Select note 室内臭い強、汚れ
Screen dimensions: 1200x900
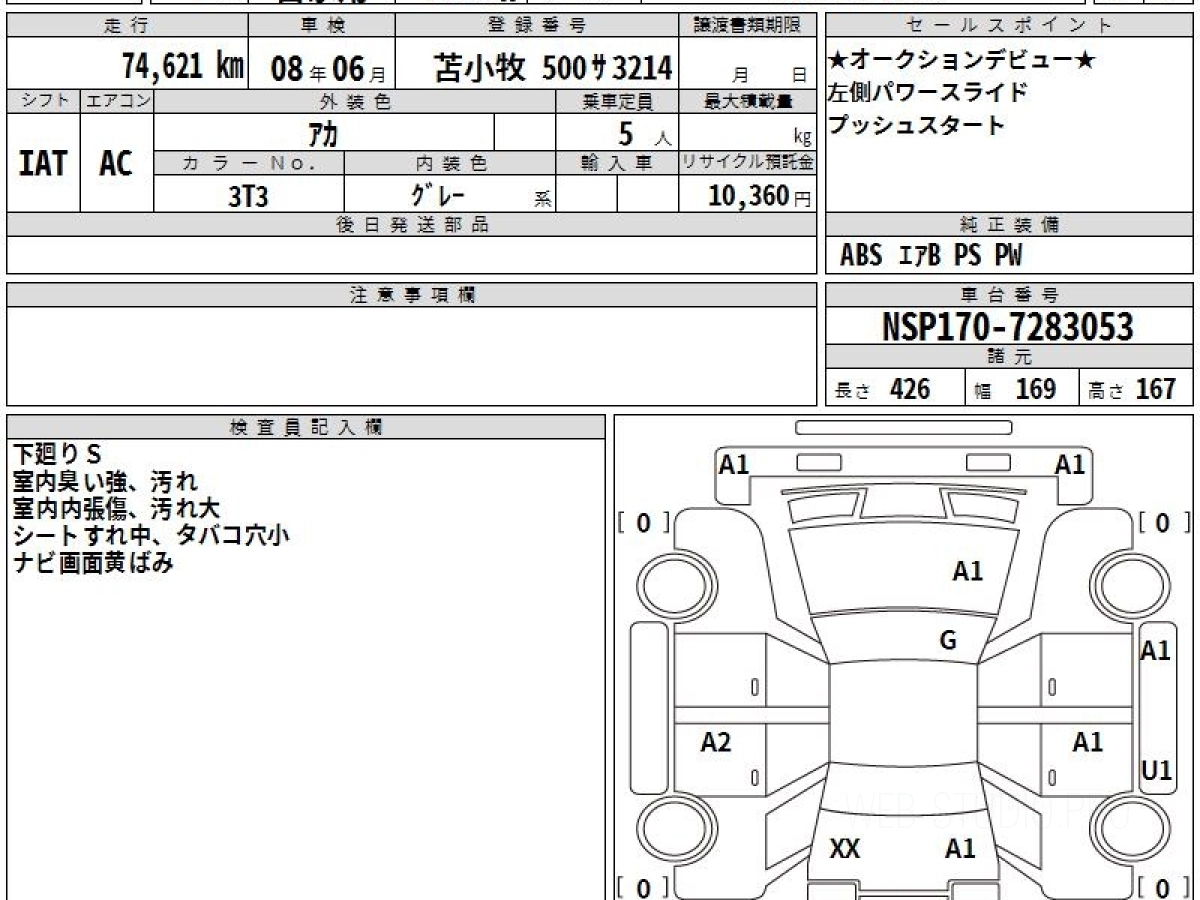click(107, 481)
